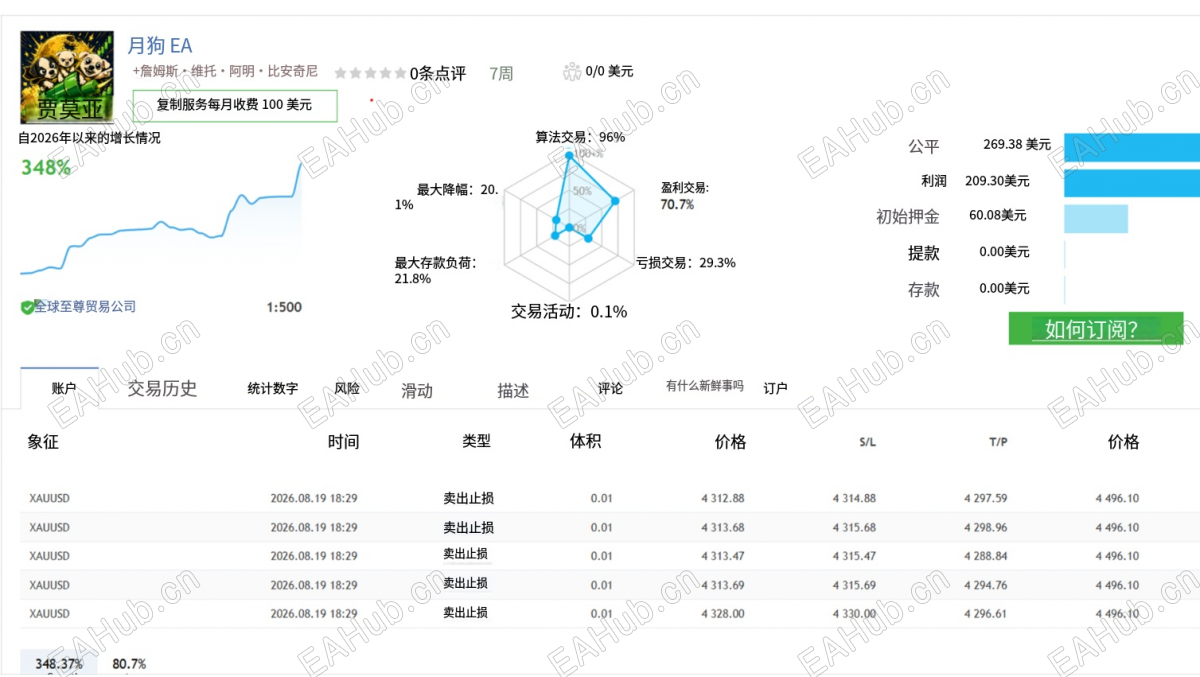This screenshot has height=677, width=1200.
Task: Sort by the 类型 column header
Action: click(477, 441)
